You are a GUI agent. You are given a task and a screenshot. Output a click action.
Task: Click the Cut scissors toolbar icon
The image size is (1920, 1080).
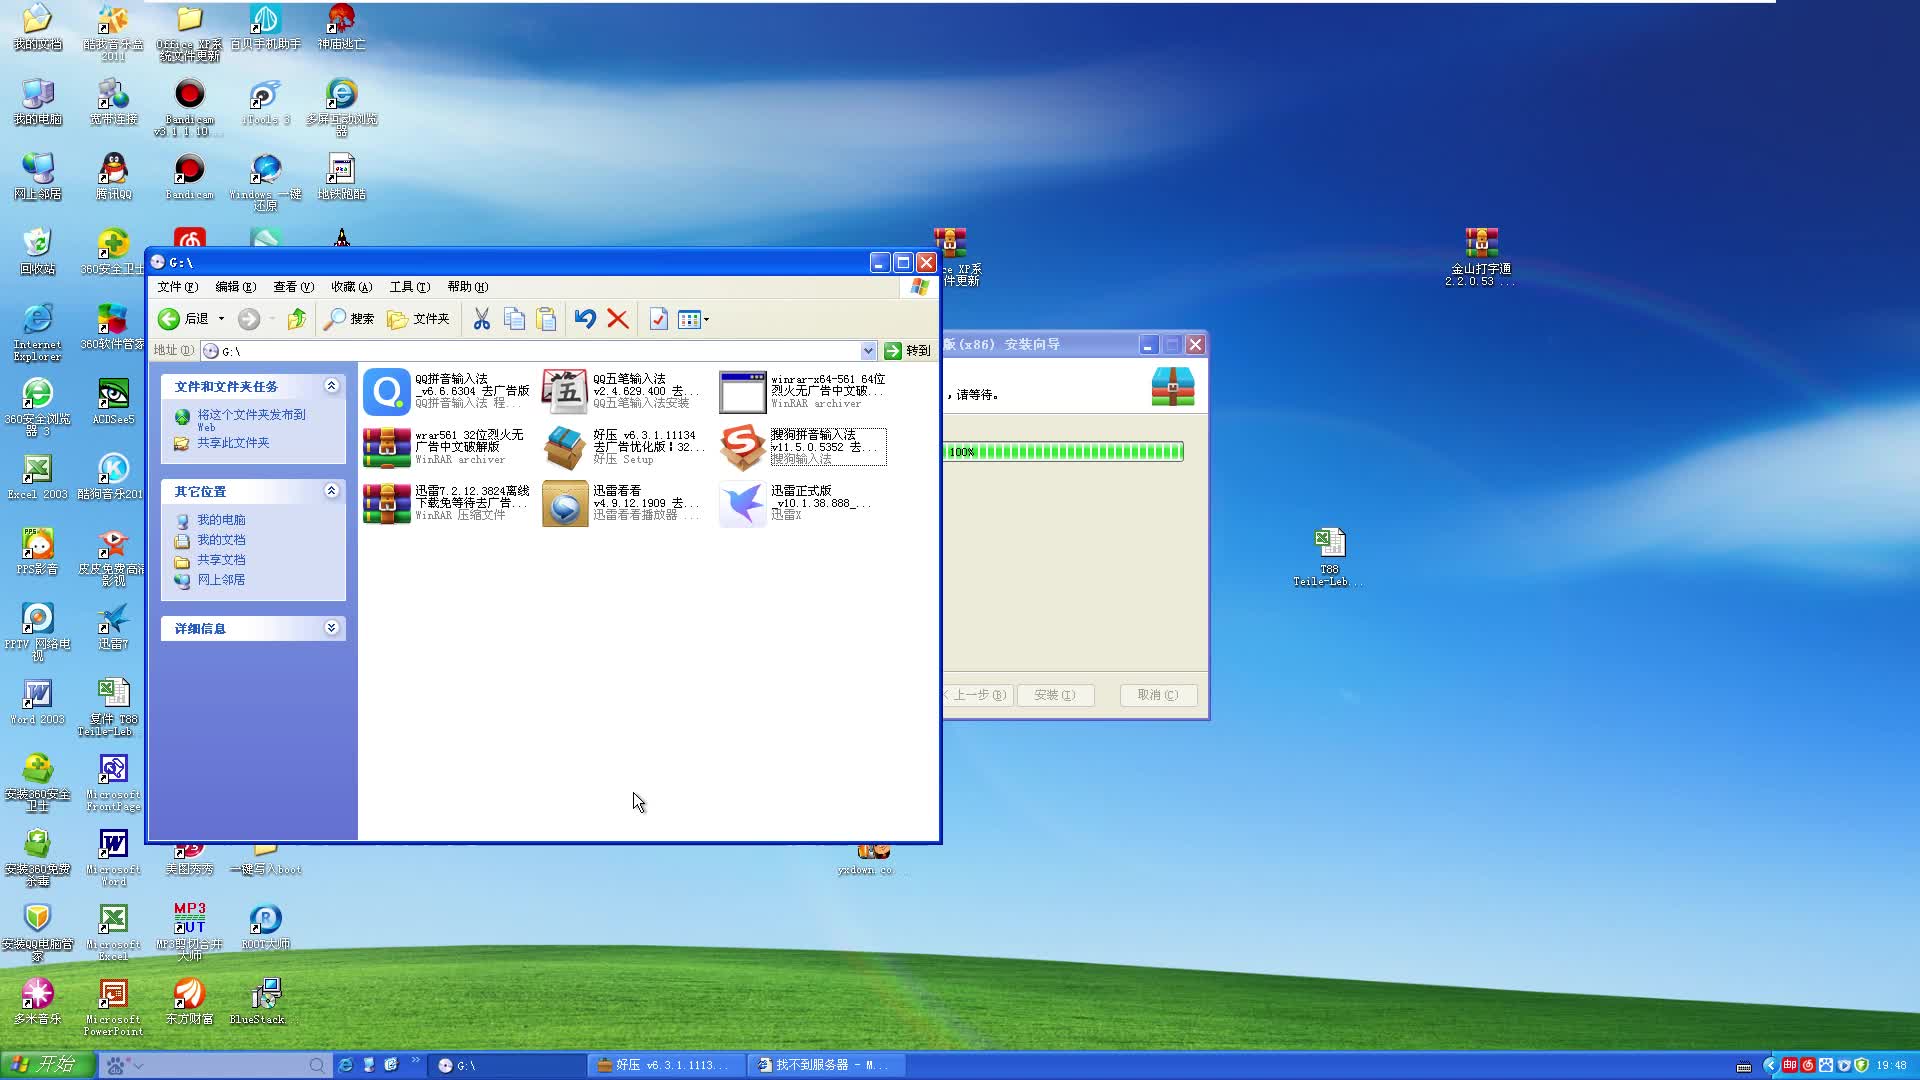click(x=481, y=319)
